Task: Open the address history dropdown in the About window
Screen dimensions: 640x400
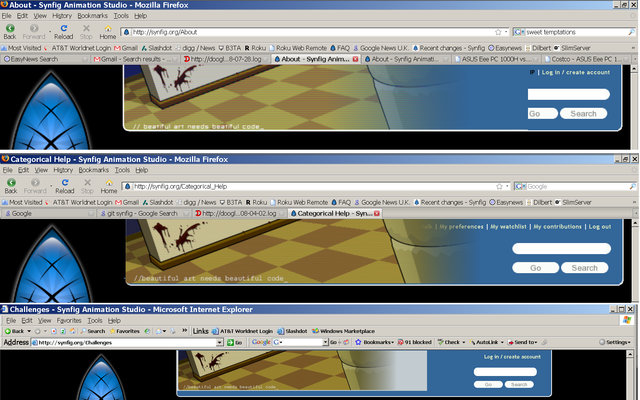Action: [506, 32]
